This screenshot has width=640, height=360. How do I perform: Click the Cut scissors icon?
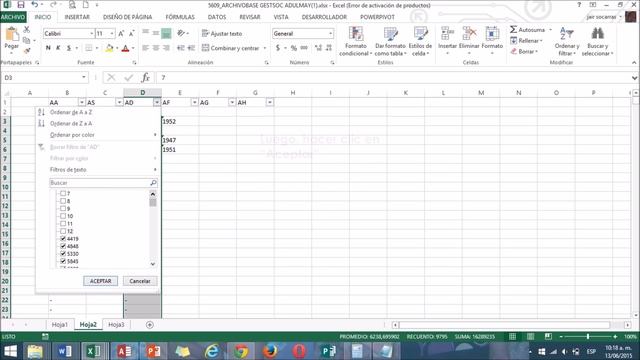27,30
